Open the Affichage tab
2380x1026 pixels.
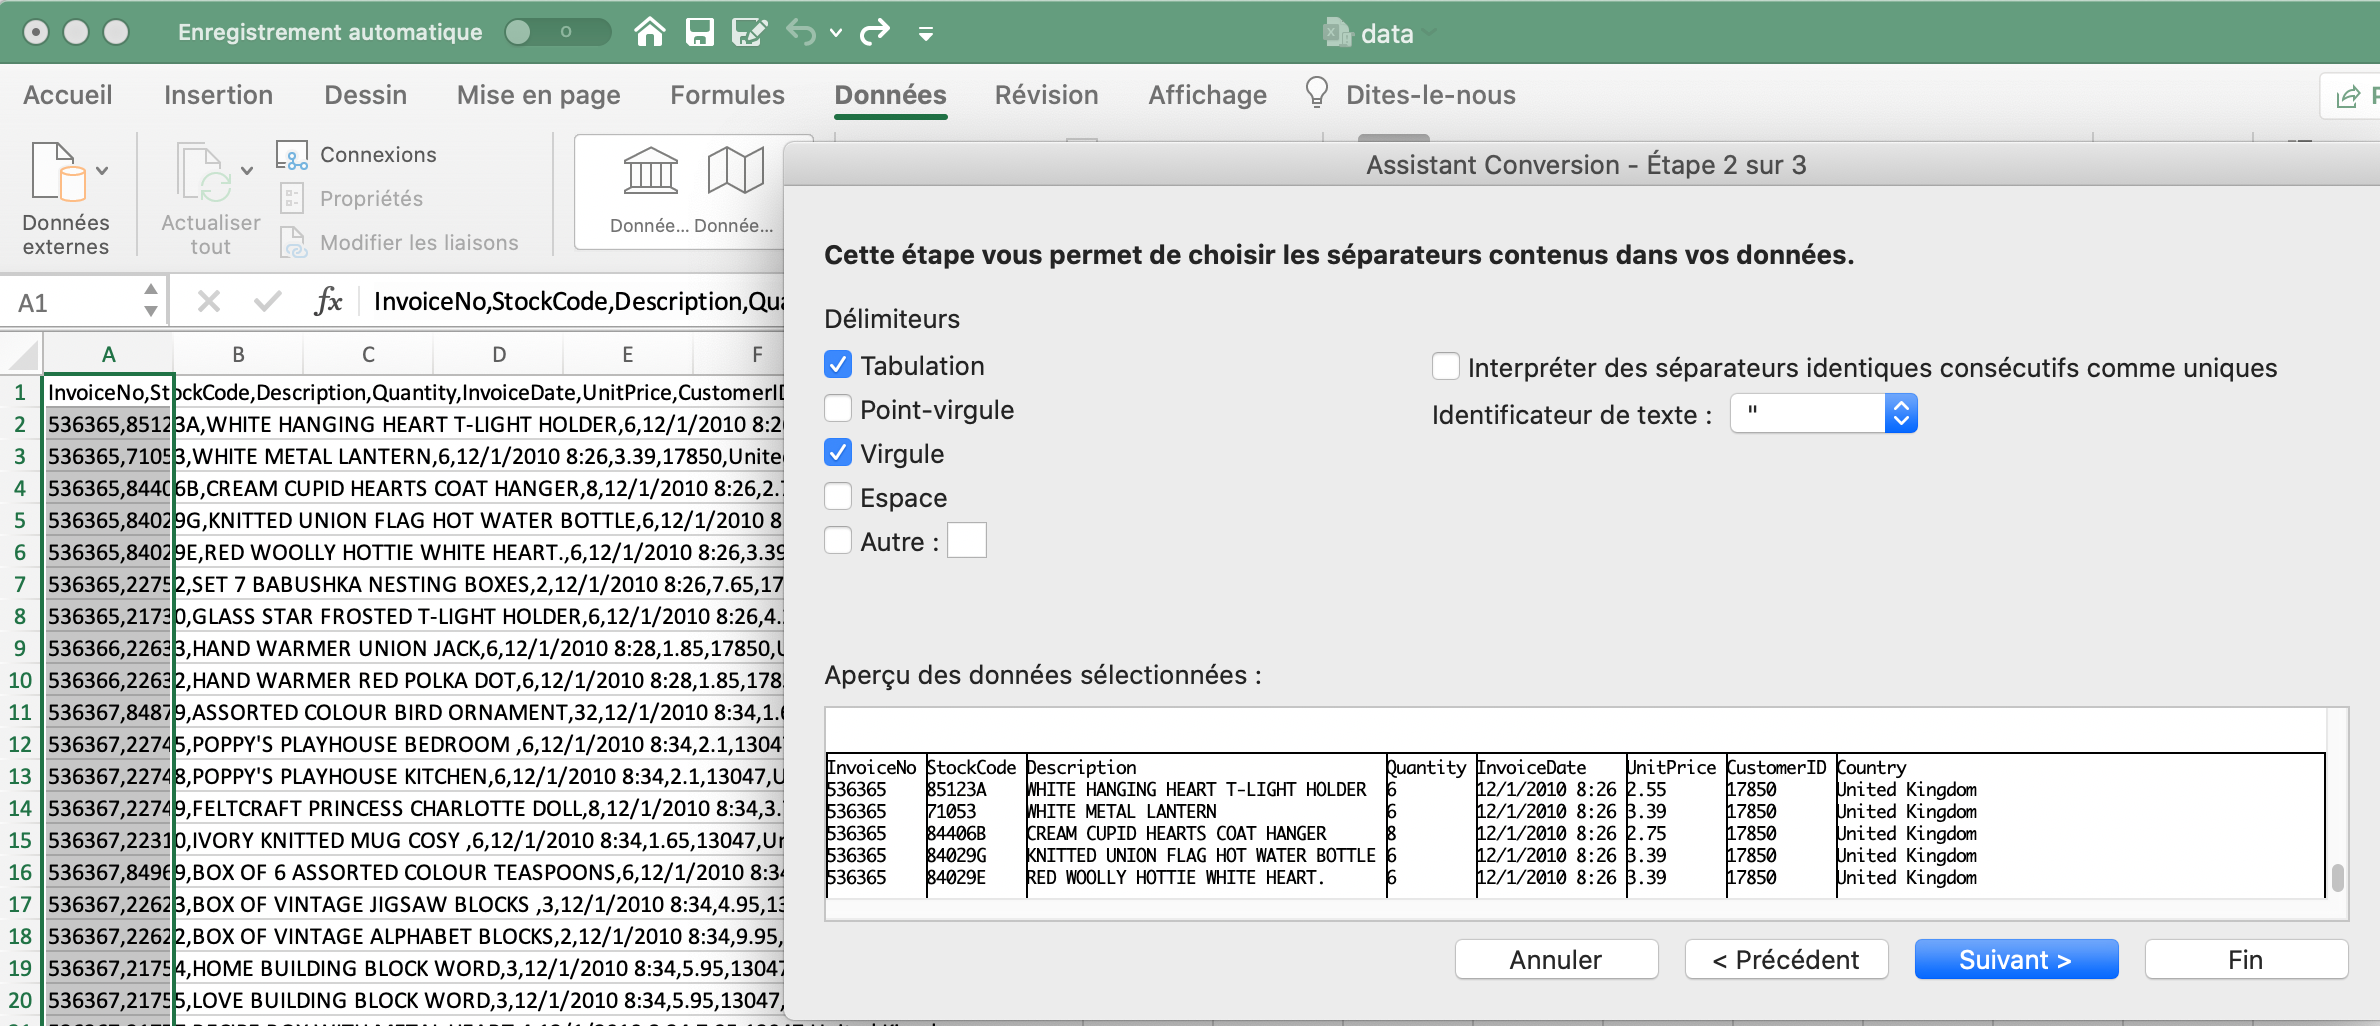1207,95
